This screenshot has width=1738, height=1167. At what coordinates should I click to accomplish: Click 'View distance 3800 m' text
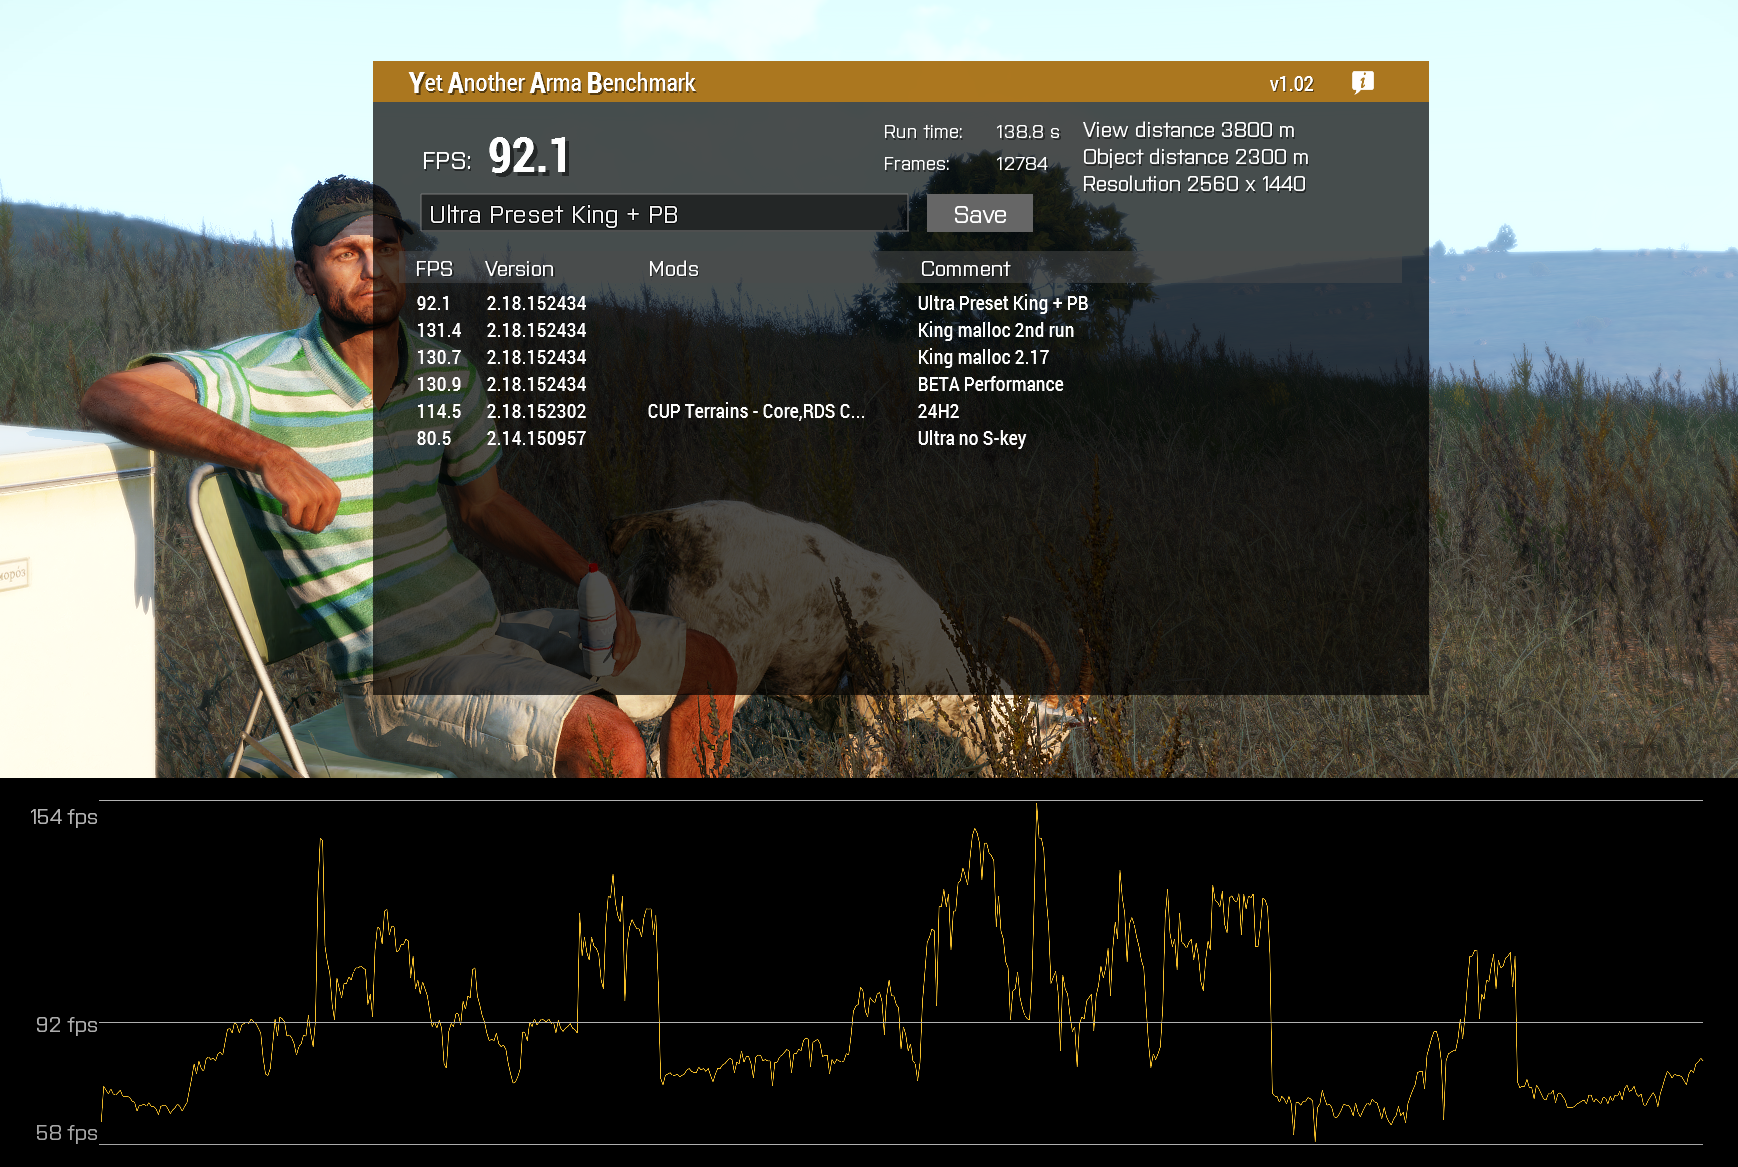click(1188, 130)
